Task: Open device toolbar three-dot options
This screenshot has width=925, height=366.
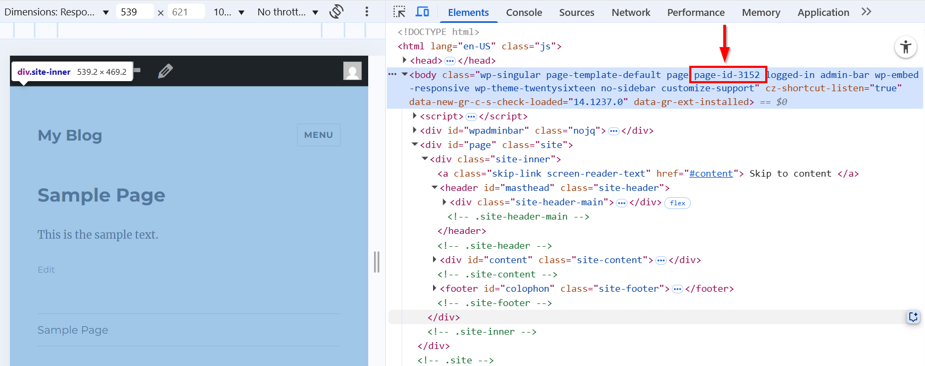Action: click(366, 12)
